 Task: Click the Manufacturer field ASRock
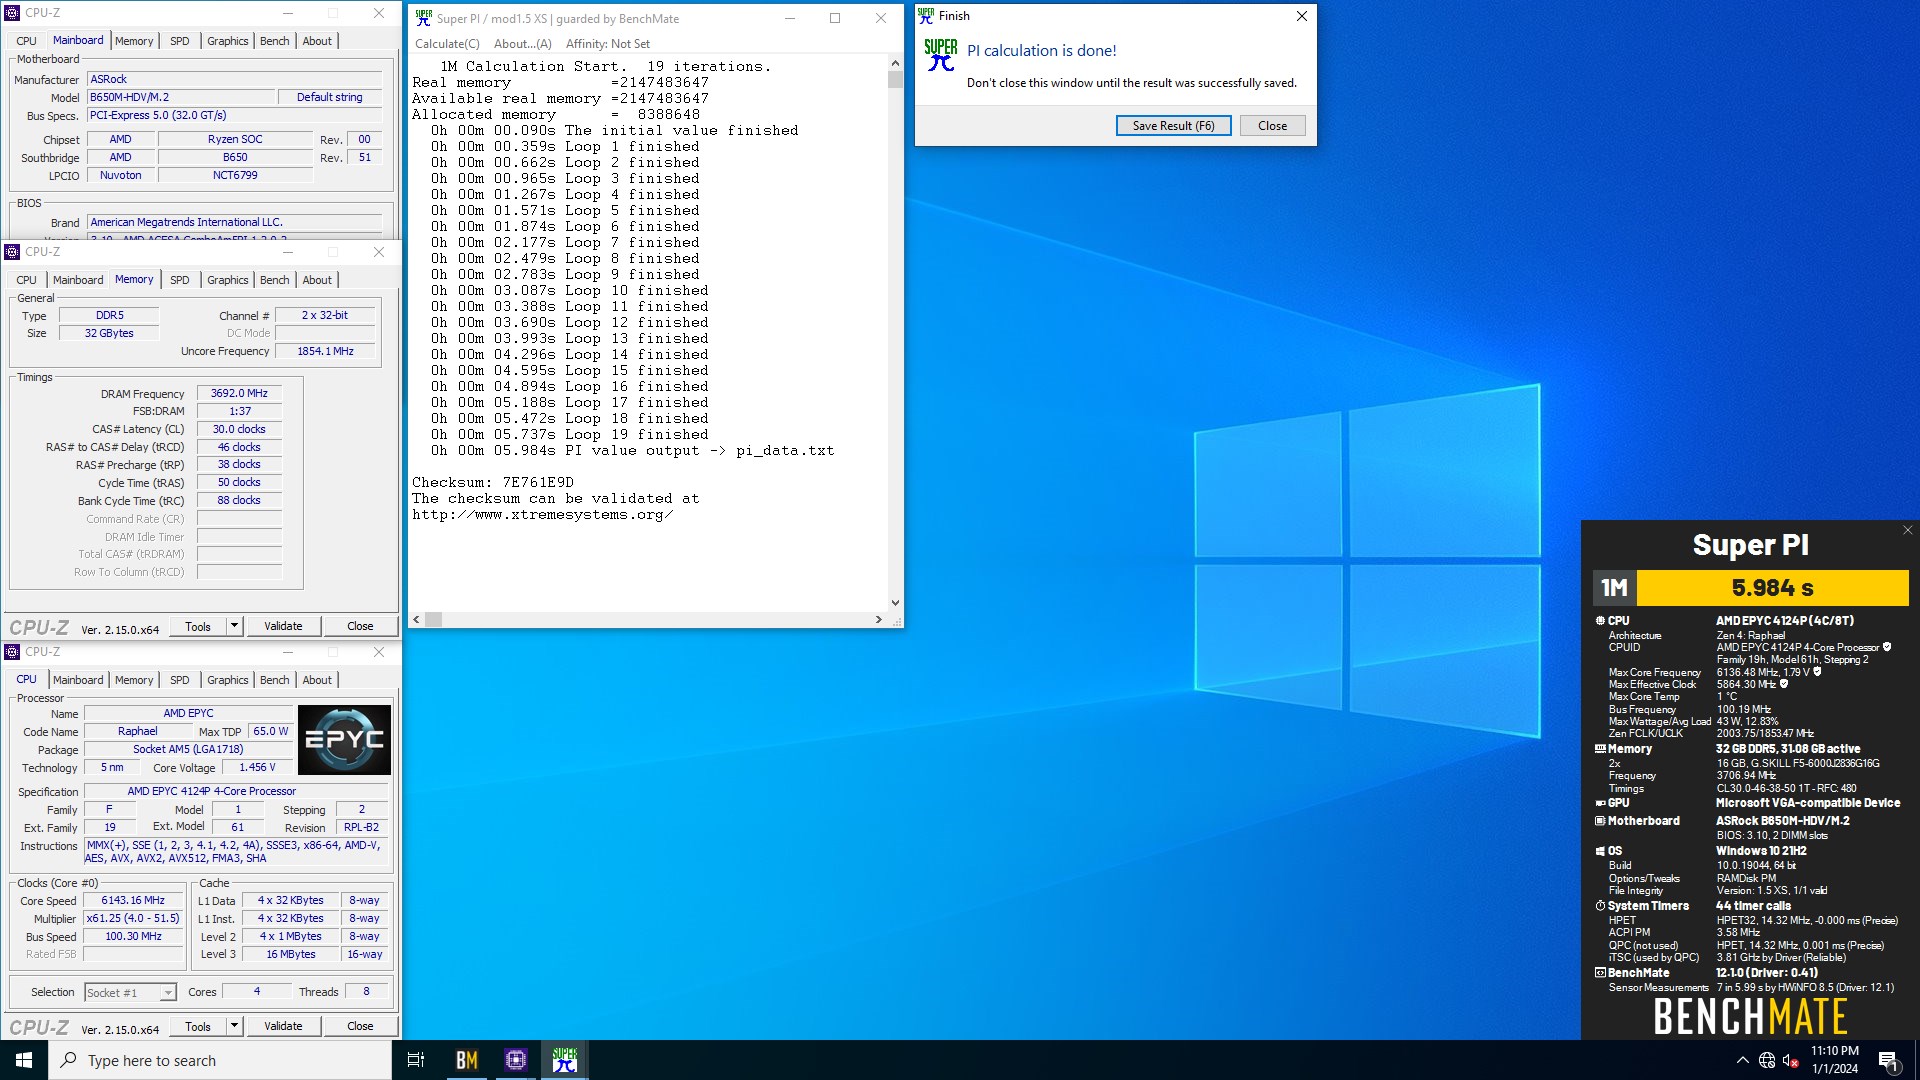234,80
